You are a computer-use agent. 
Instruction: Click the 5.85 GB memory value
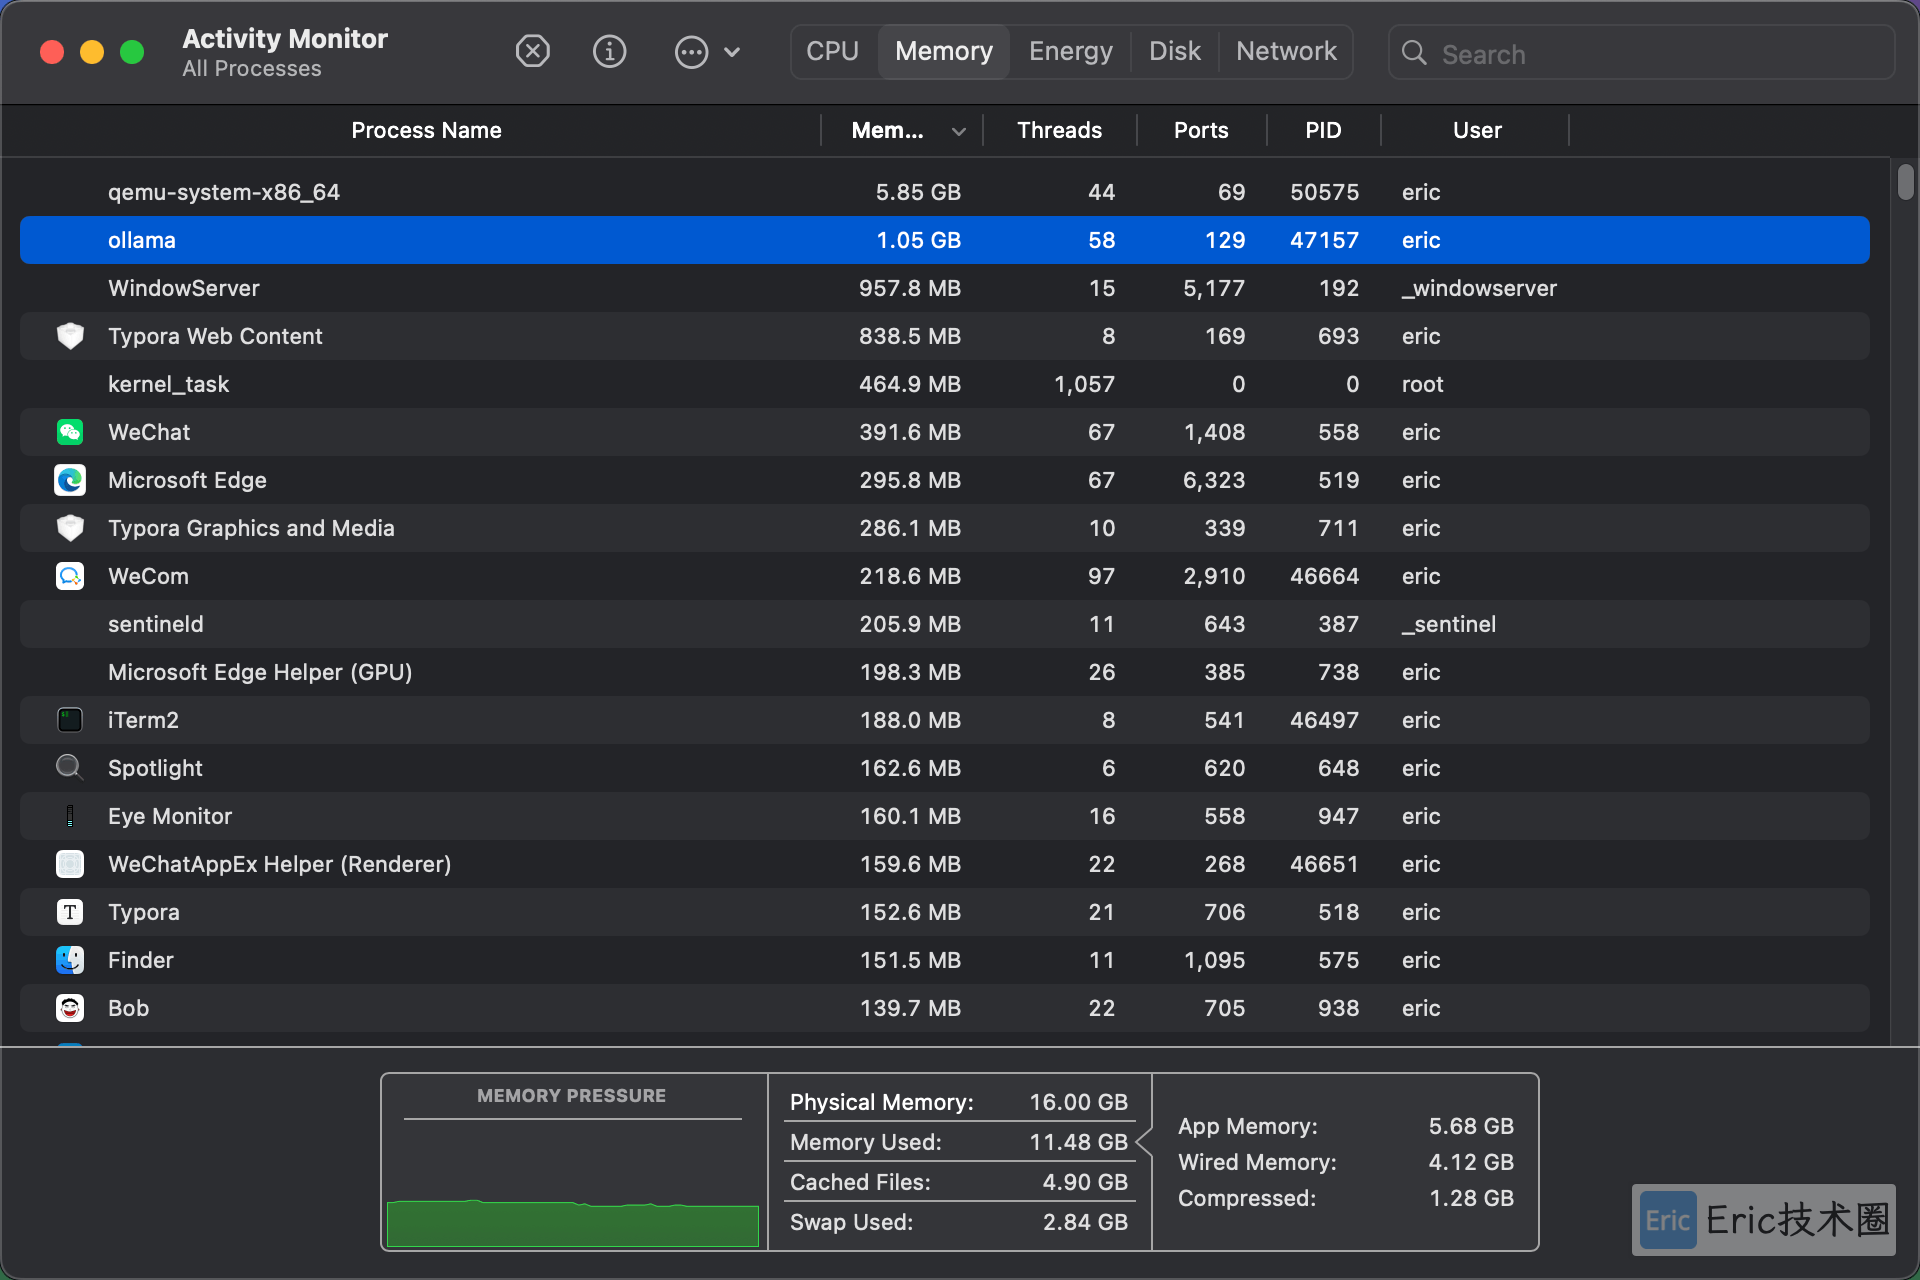click(918, 192)
